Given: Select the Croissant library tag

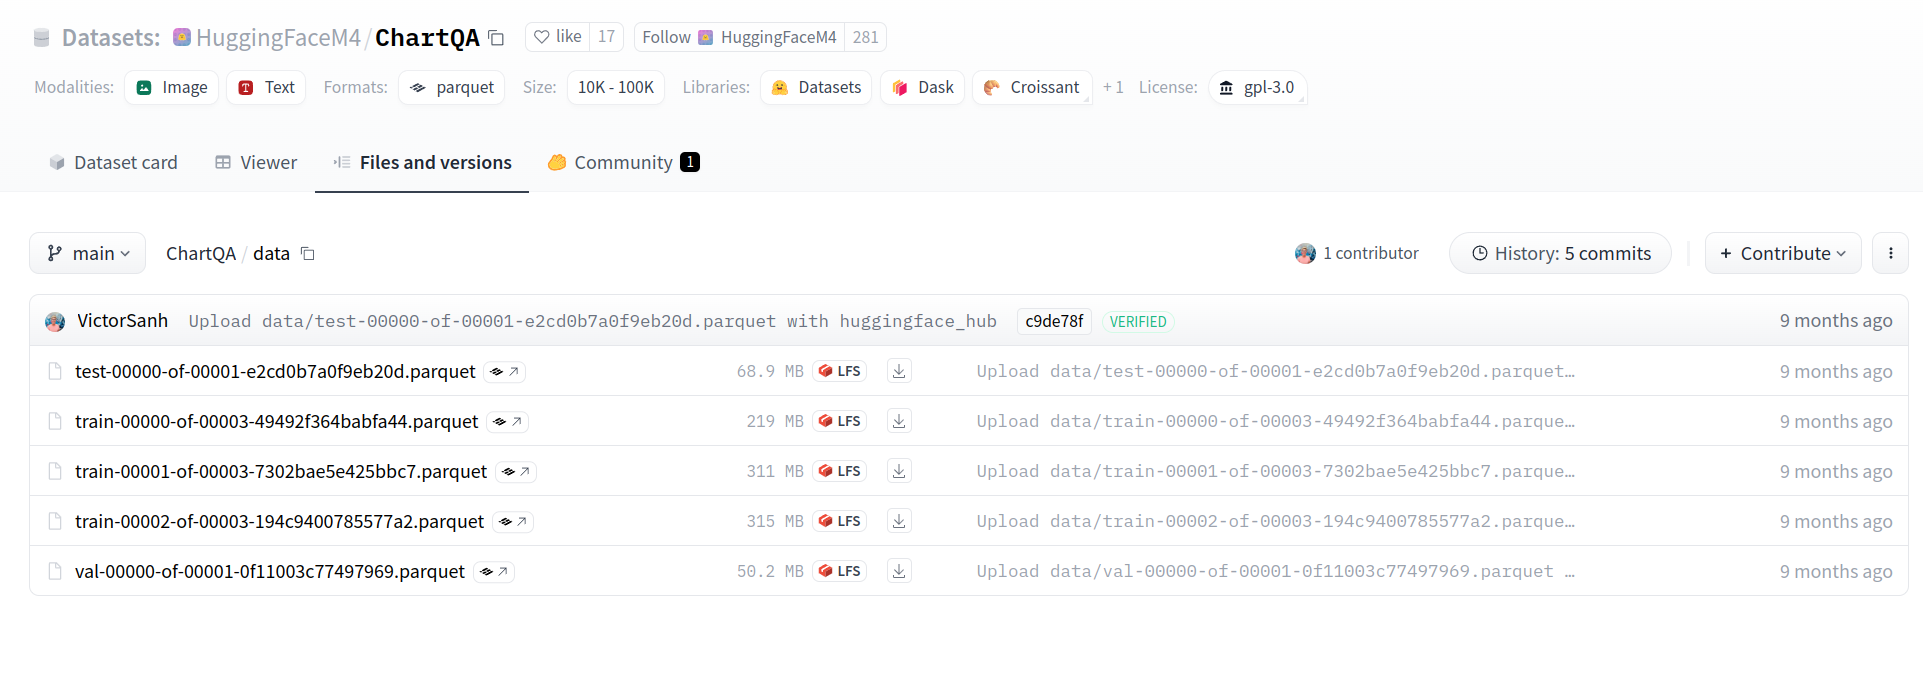Looking at the screenshot, I should tap(1032, 87).
